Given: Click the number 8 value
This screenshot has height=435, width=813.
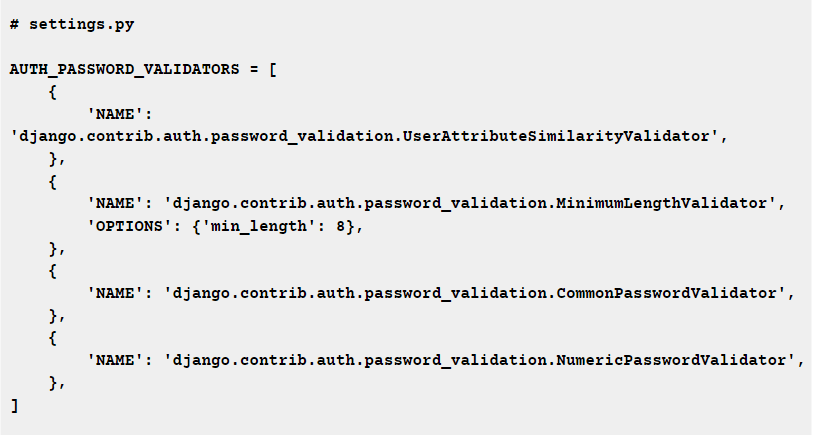Looking at the screenshot, I should 340,226.
